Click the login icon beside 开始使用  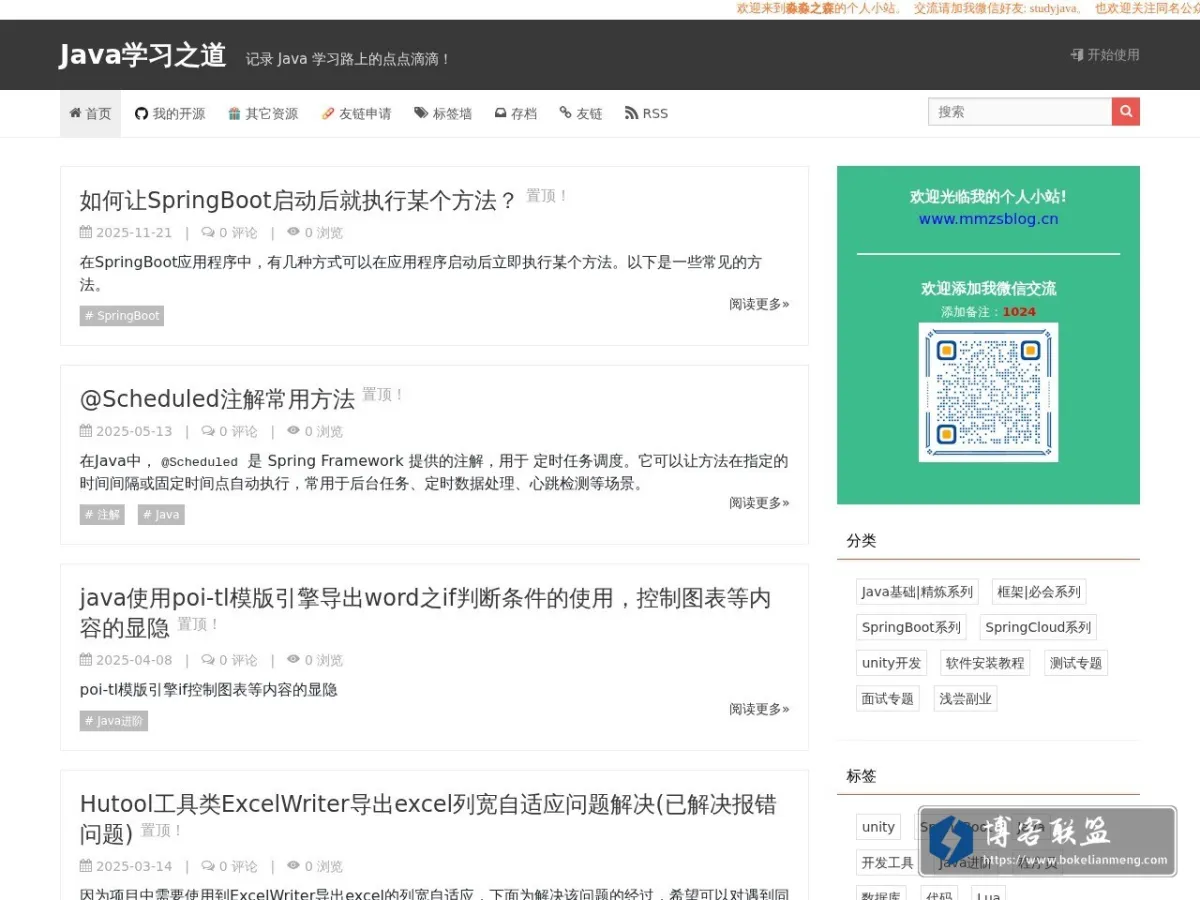pos(1077,55)
